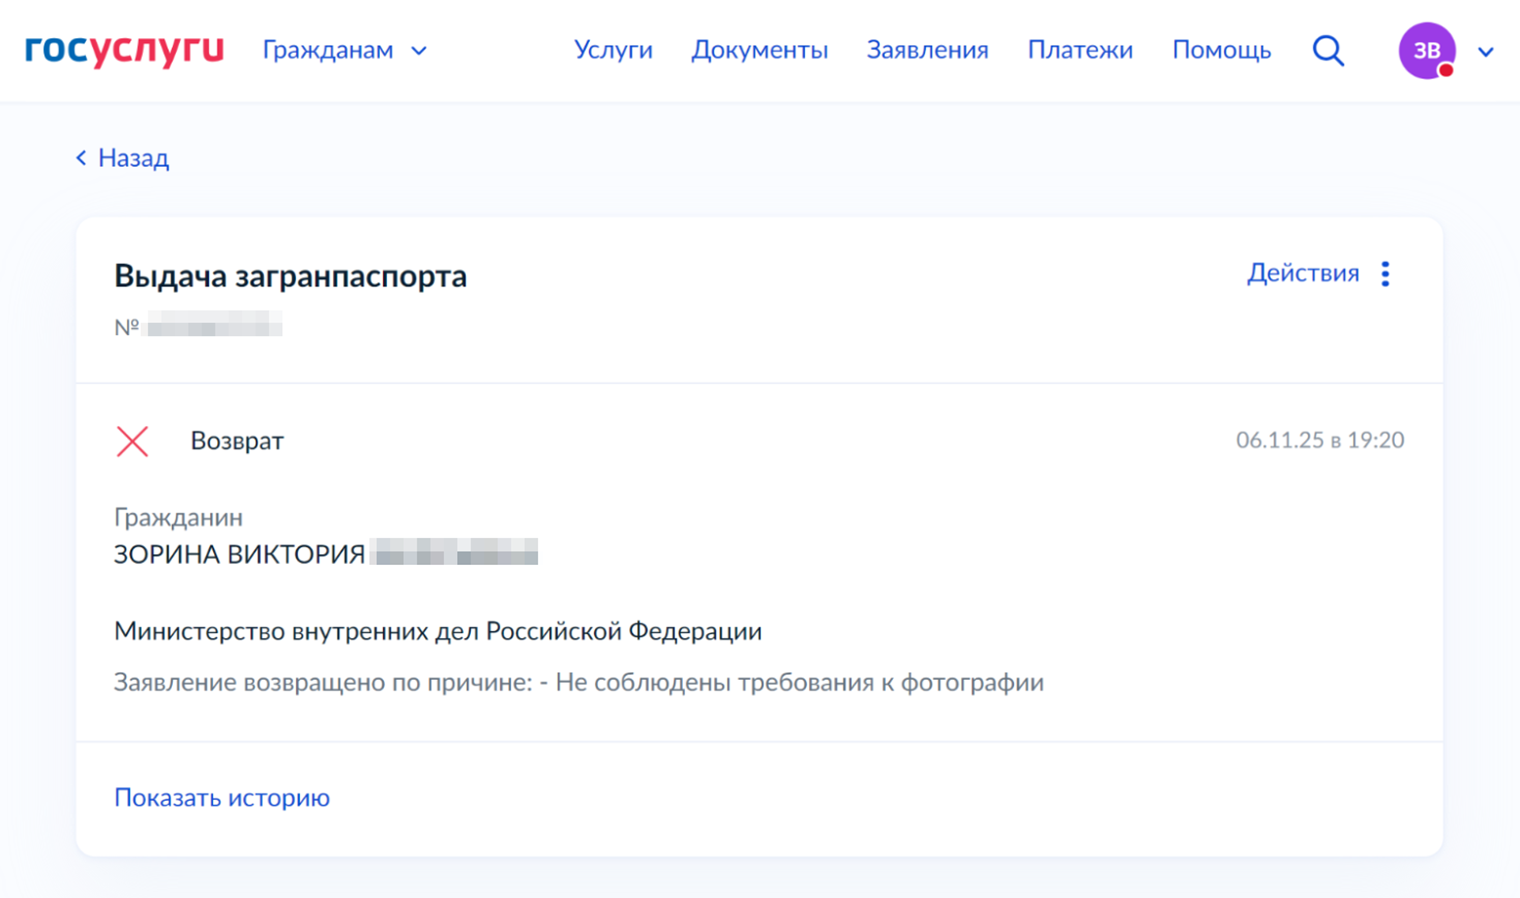Click the name ЗОРИНА ВИКТОРИЯ
Screen dimensions: 1520x898
[239, 554]
